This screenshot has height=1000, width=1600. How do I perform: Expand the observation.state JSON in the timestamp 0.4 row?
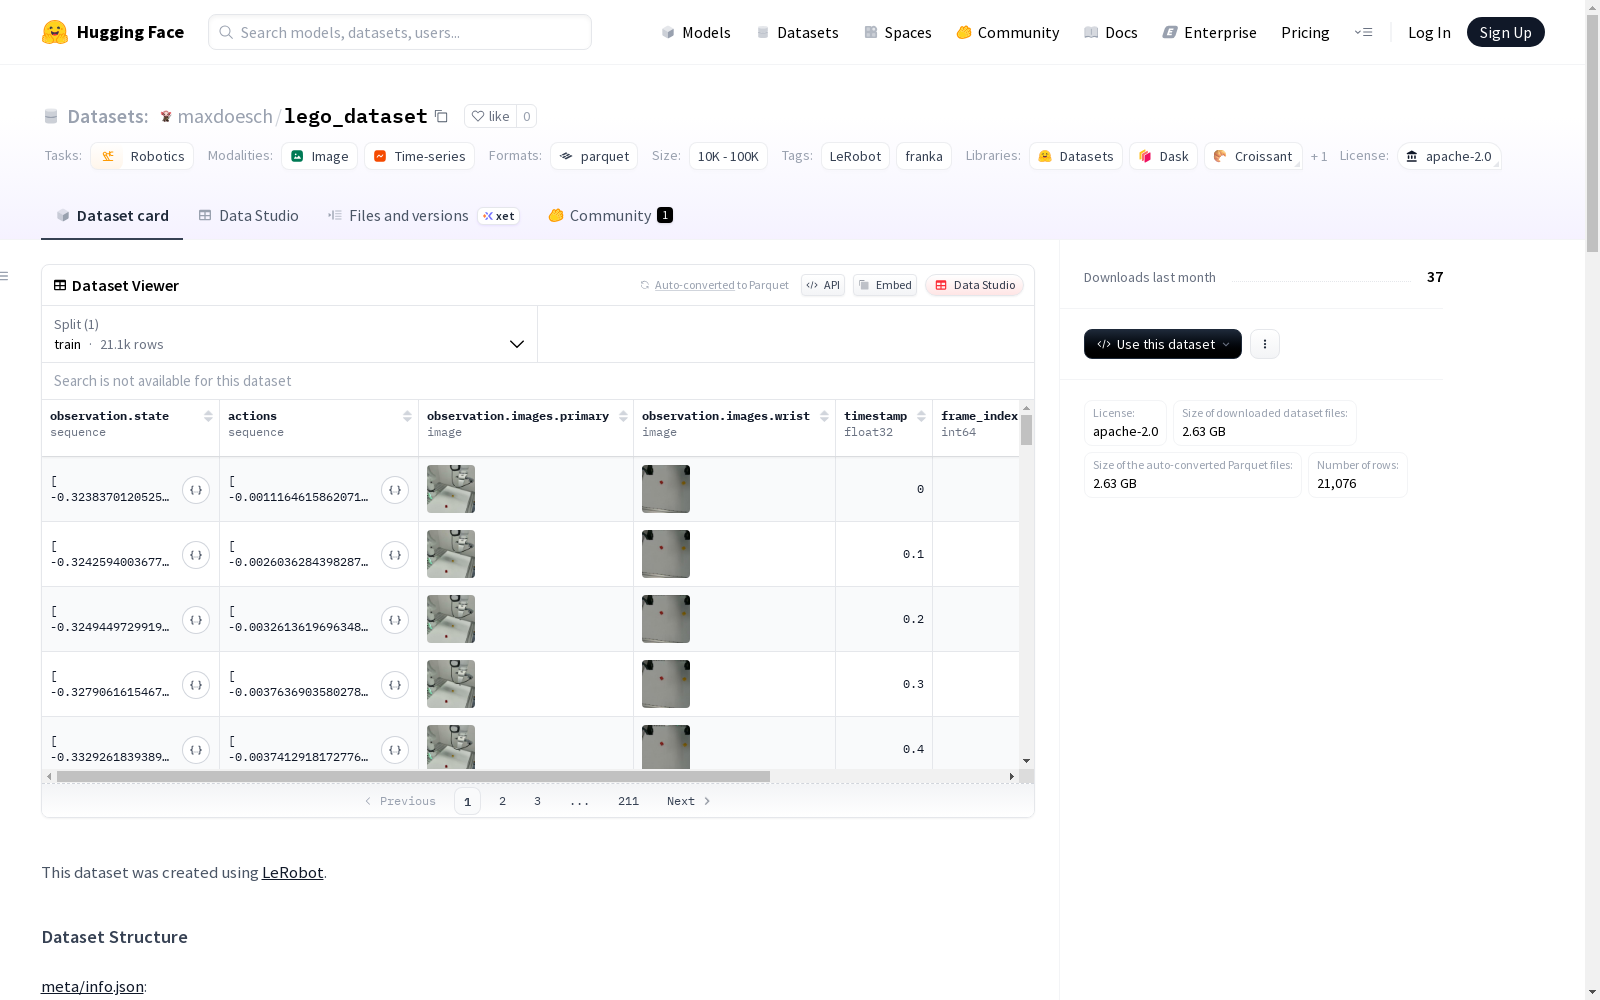pyautogui.click(x=196, y=750)
